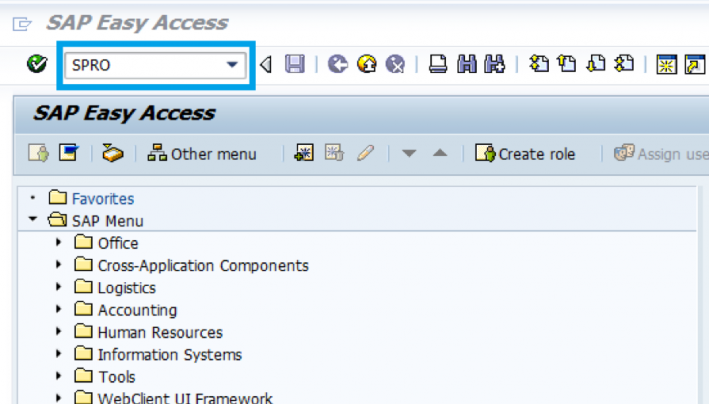This screenshot has height=404, width=709.
Task: Click the Create new session icon
Action: tap(666, 65)
